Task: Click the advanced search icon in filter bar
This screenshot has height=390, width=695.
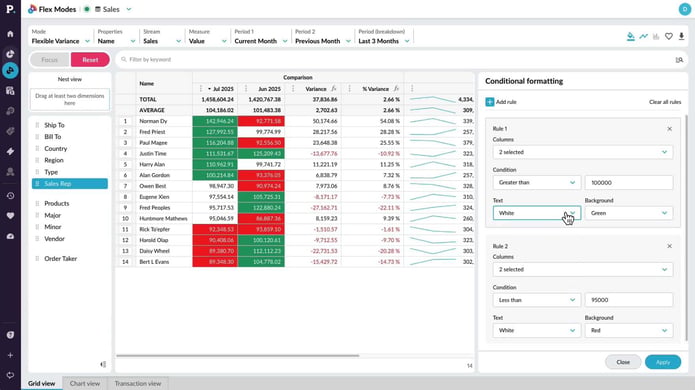Action: coord(679,60)
